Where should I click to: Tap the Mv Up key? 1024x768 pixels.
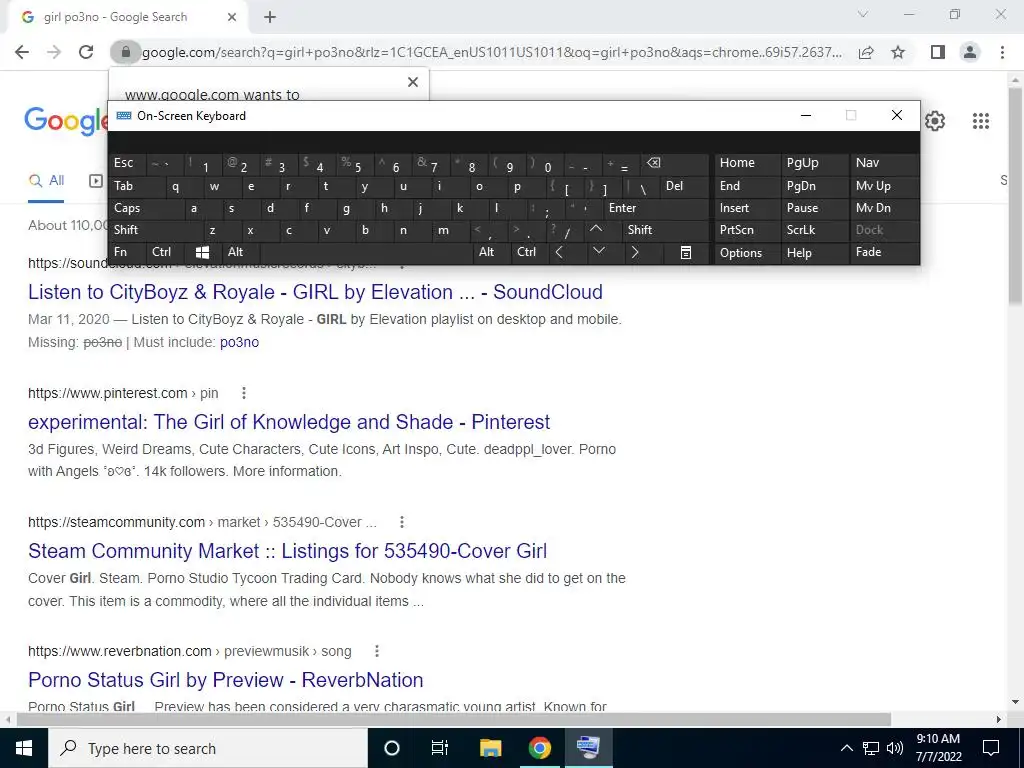884,186
